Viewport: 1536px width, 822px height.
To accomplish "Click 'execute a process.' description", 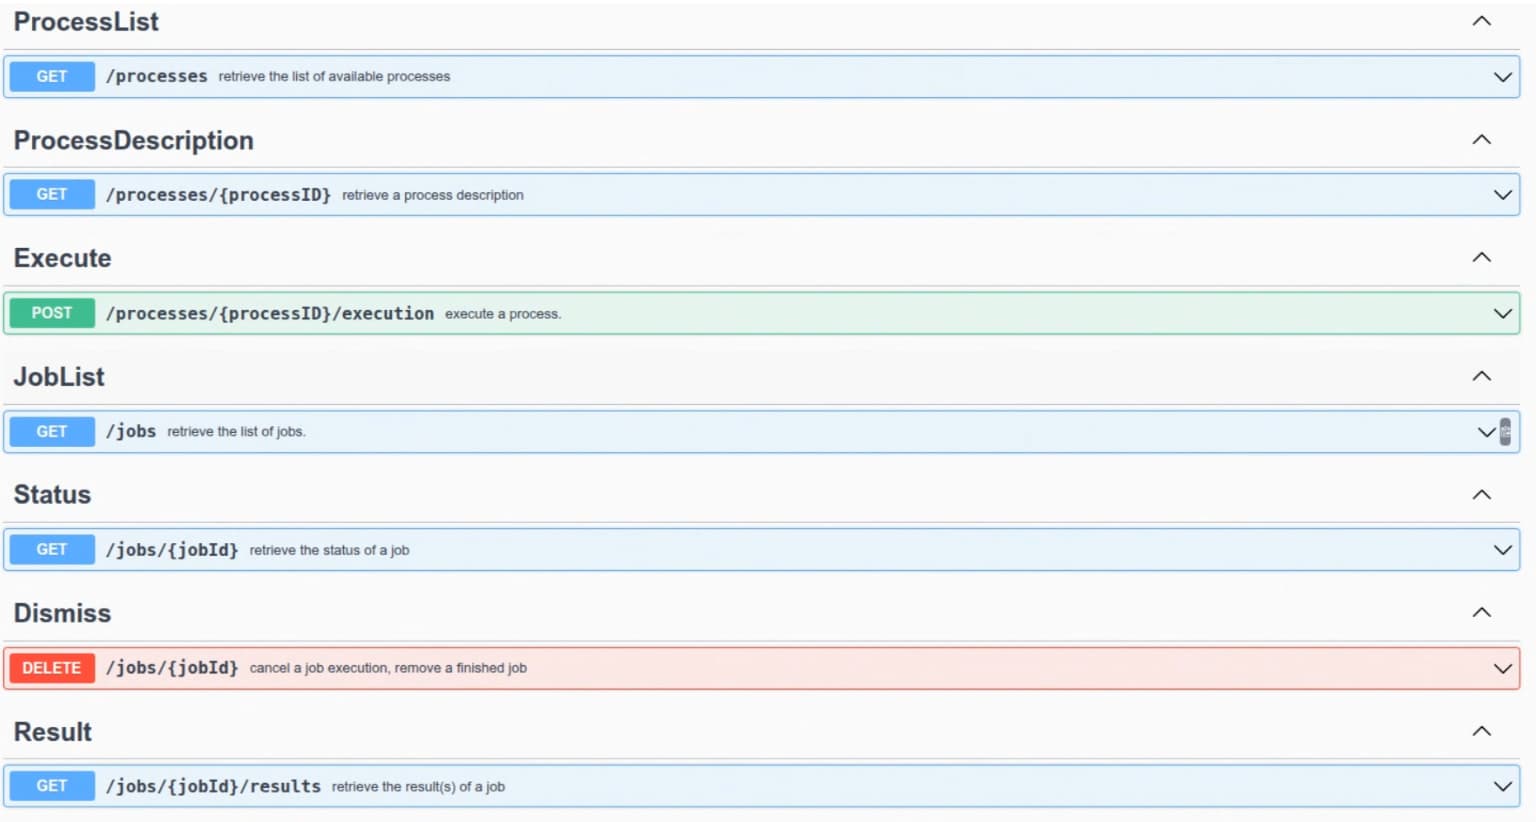I will pyautogui.click(x=503, y=314).
